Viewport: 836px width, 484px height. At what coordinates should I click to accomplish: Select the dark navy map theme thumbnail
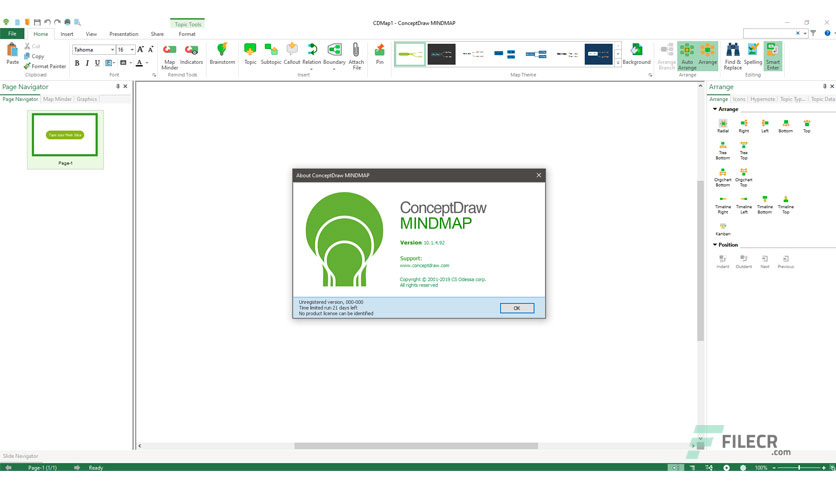point(599,54)
